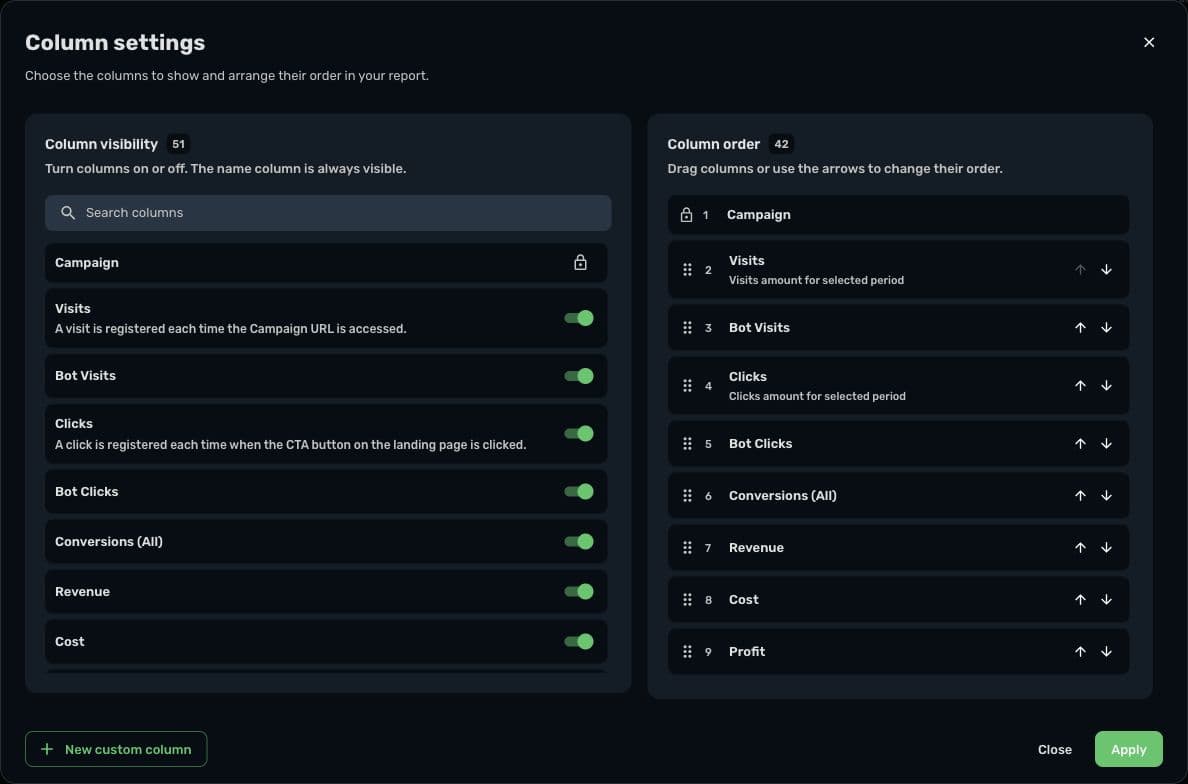1188x784 pixels.
Task: Move Cost up one position
Action: click(1080, 600)
